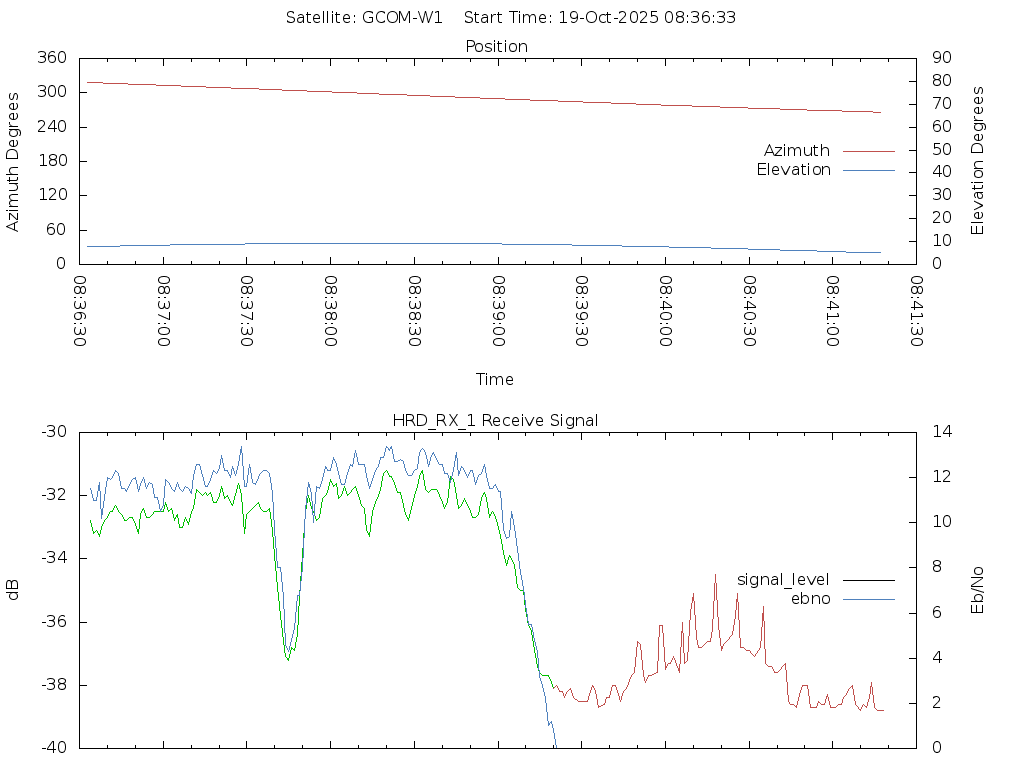The image size is (1024, 768).
Task: Click the 08:36:30 time tick label
Action: coord(80,311)
